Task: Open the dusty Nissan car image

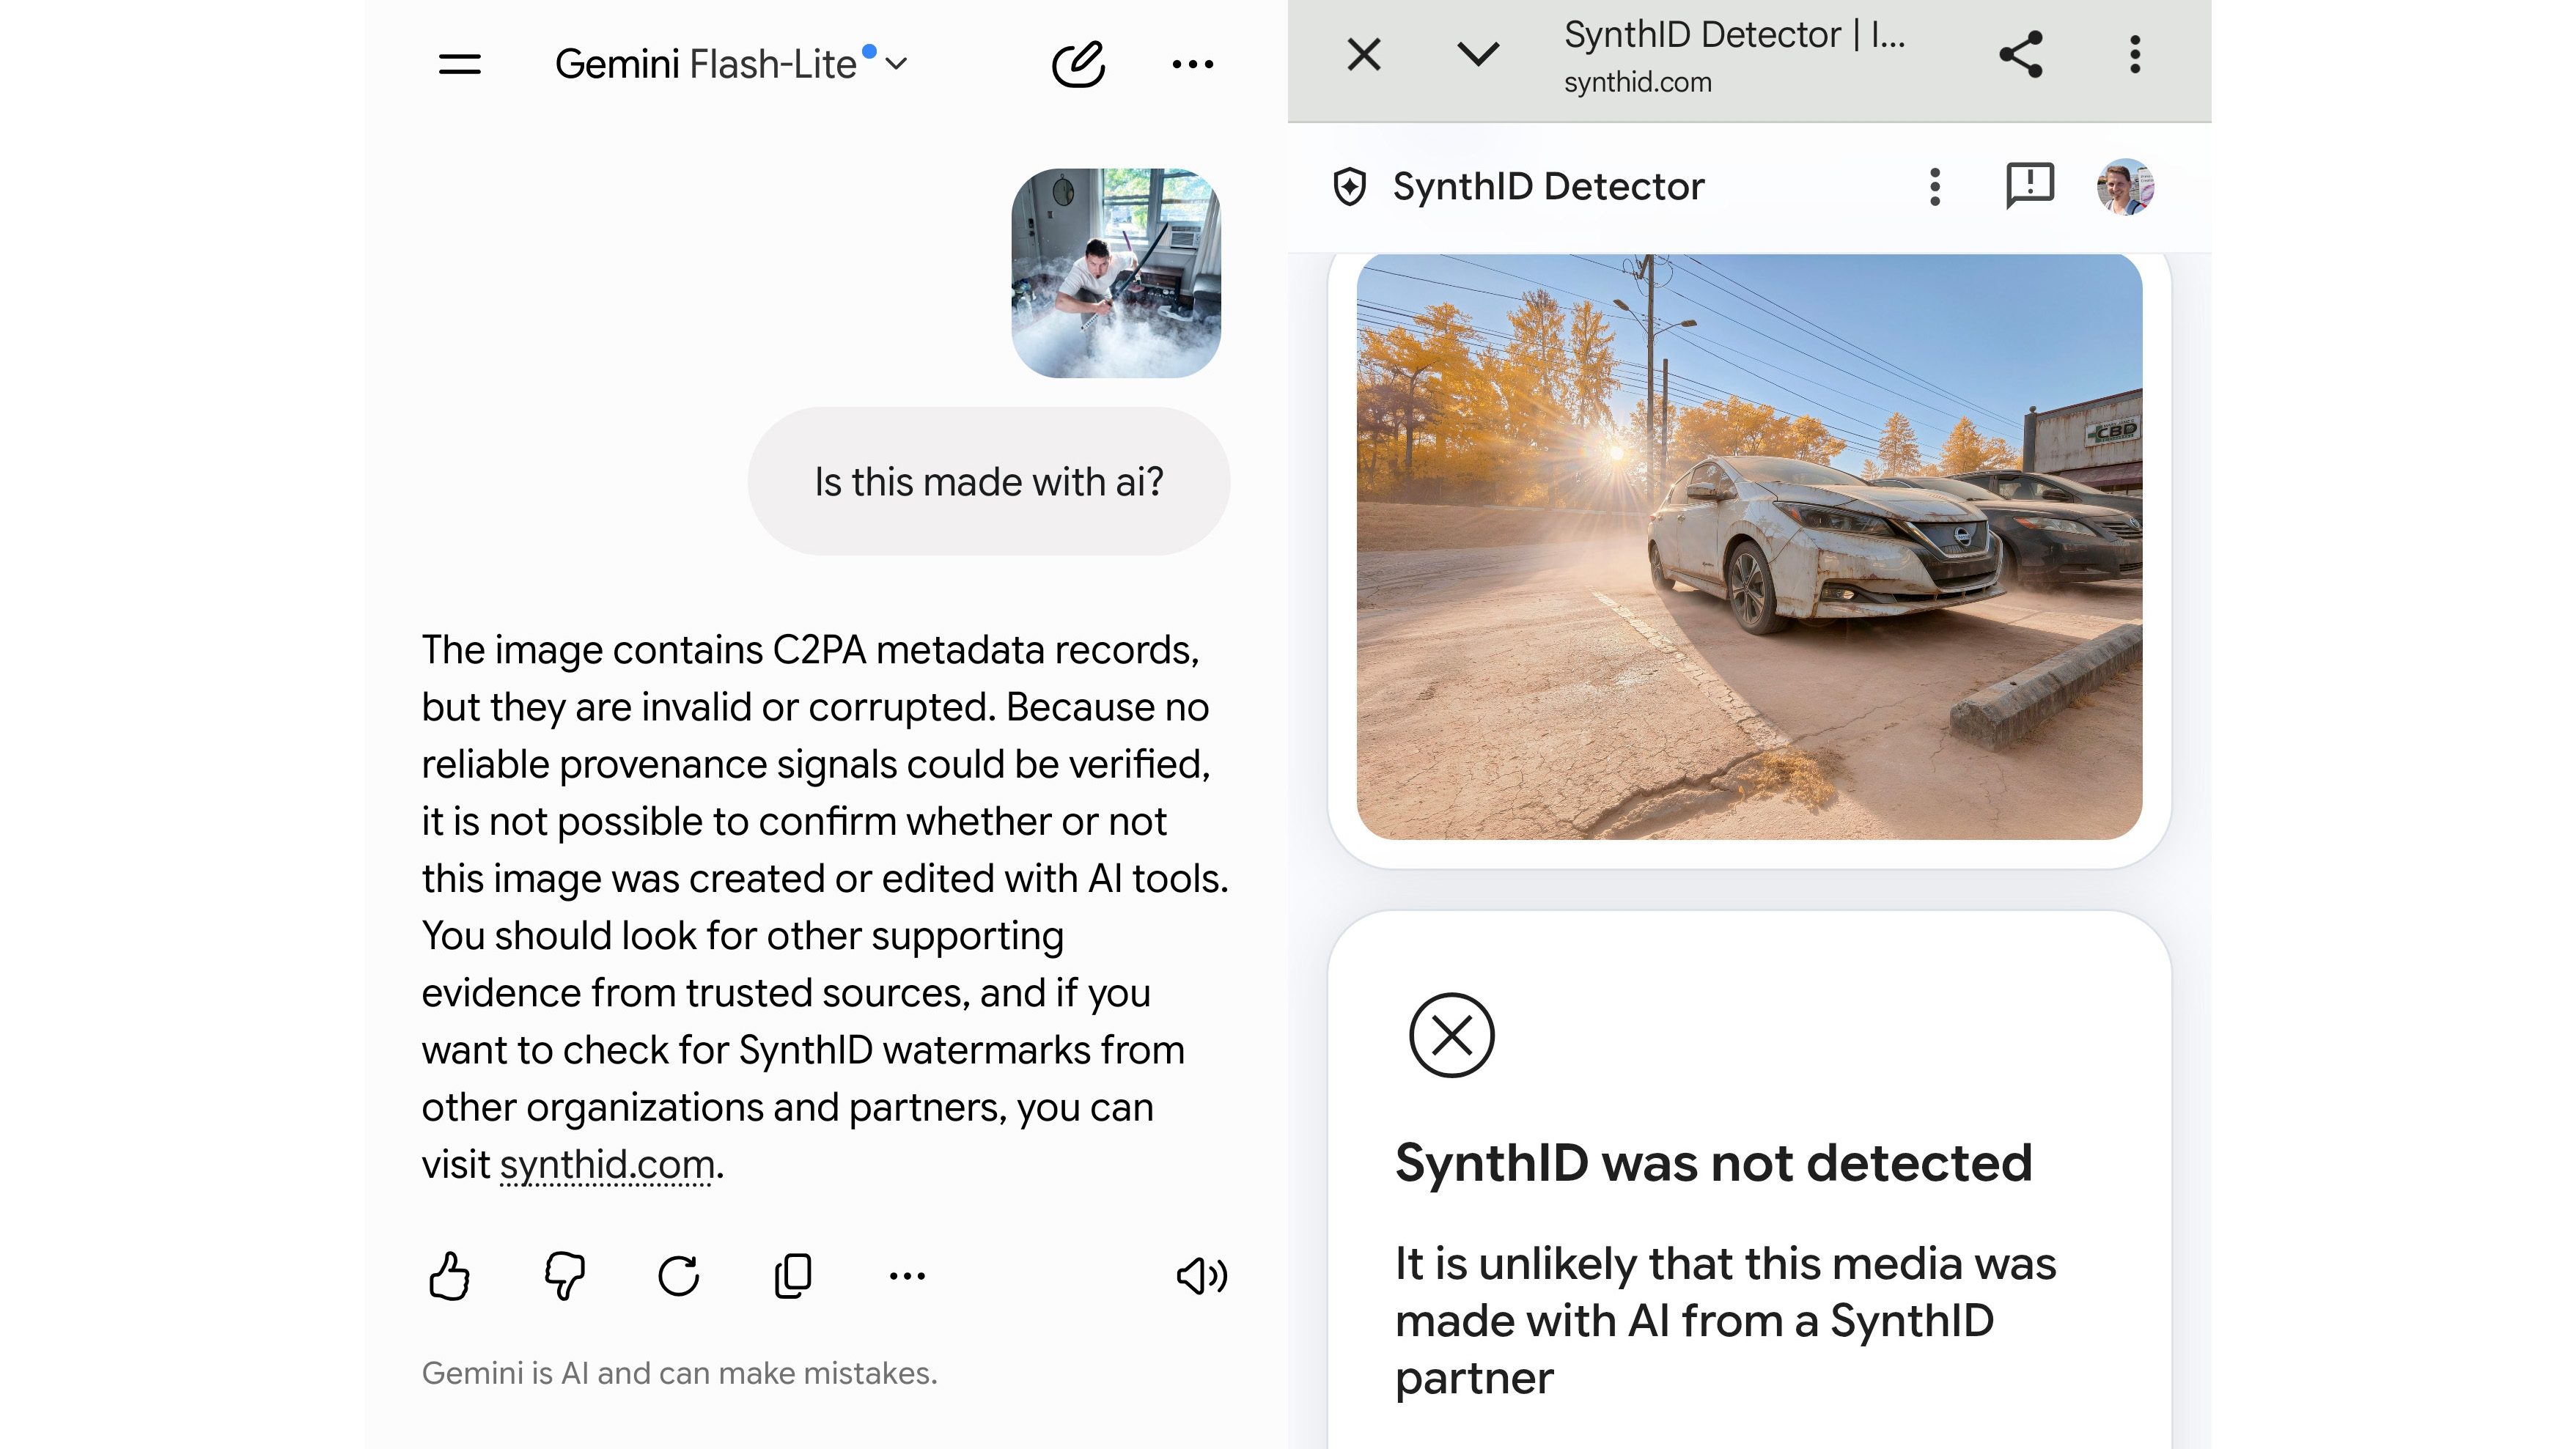Action: tap(1749, 547)
